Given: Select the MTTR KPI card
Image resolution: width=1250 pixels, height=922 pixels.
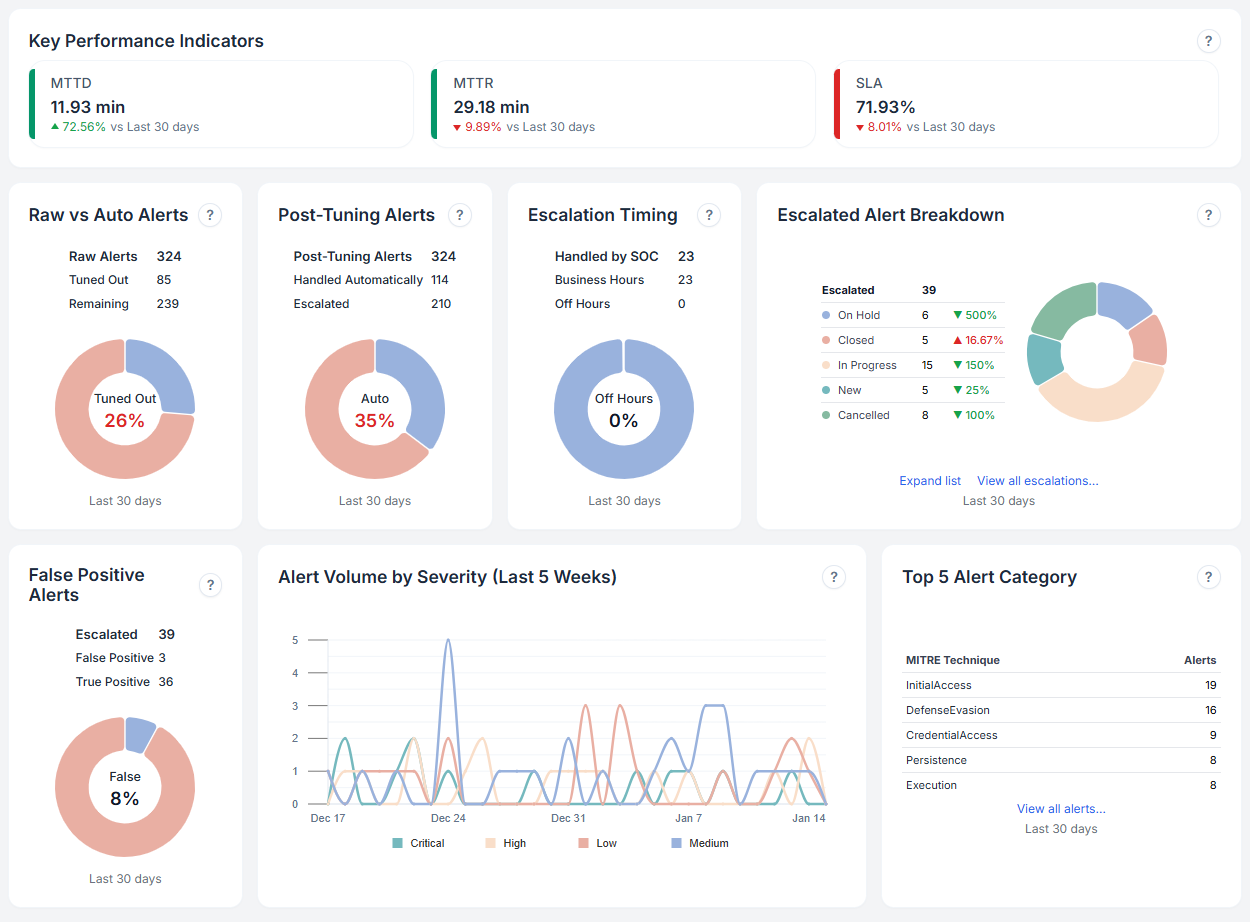Looking at the screenshot, I should pyautogui.click(x=623, y=104).
